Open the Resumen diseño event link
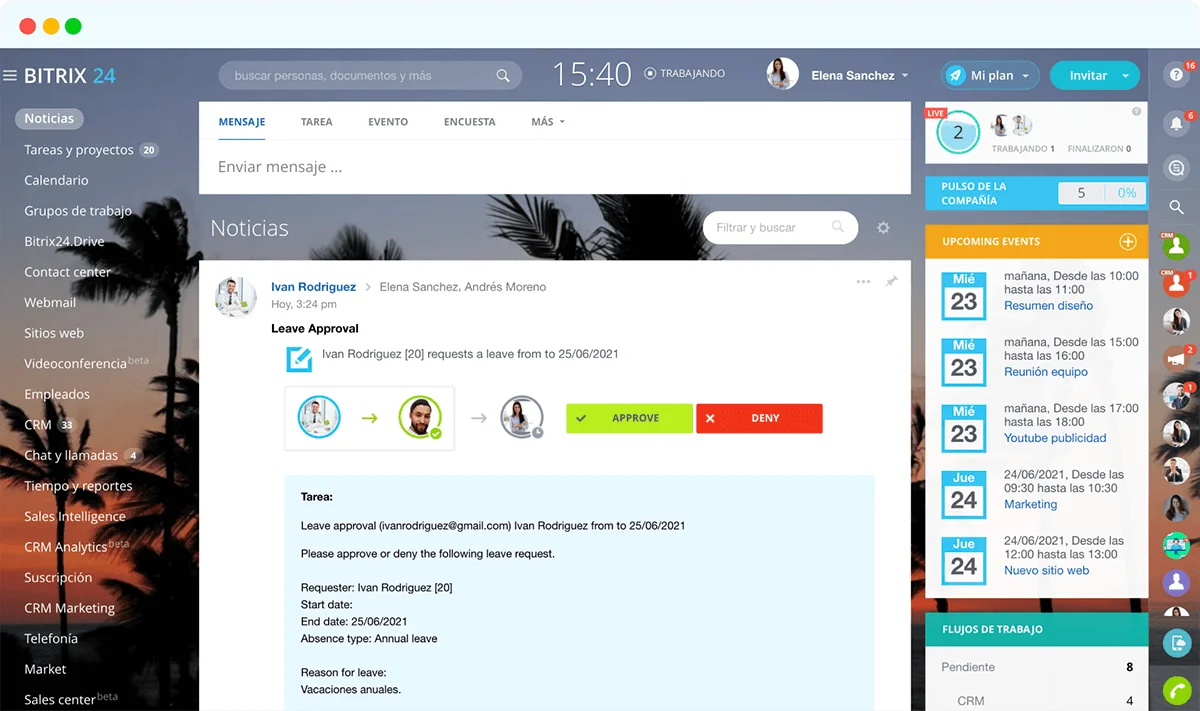Screen dimensions: 1200x711 1048,306
